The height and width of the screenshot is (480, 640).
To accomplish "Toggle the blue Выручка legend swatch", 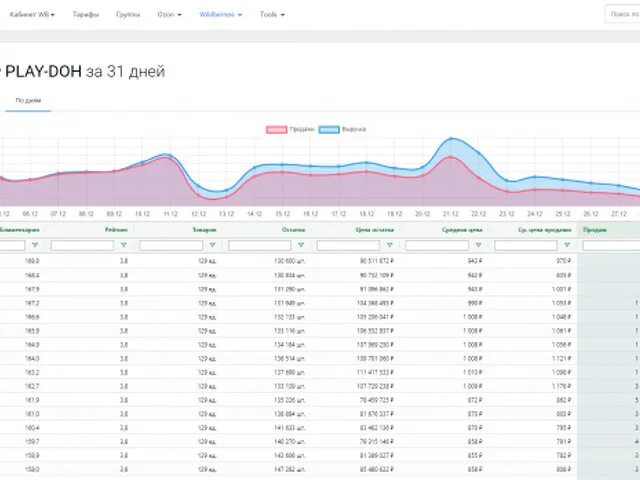I will coord(329,130).
